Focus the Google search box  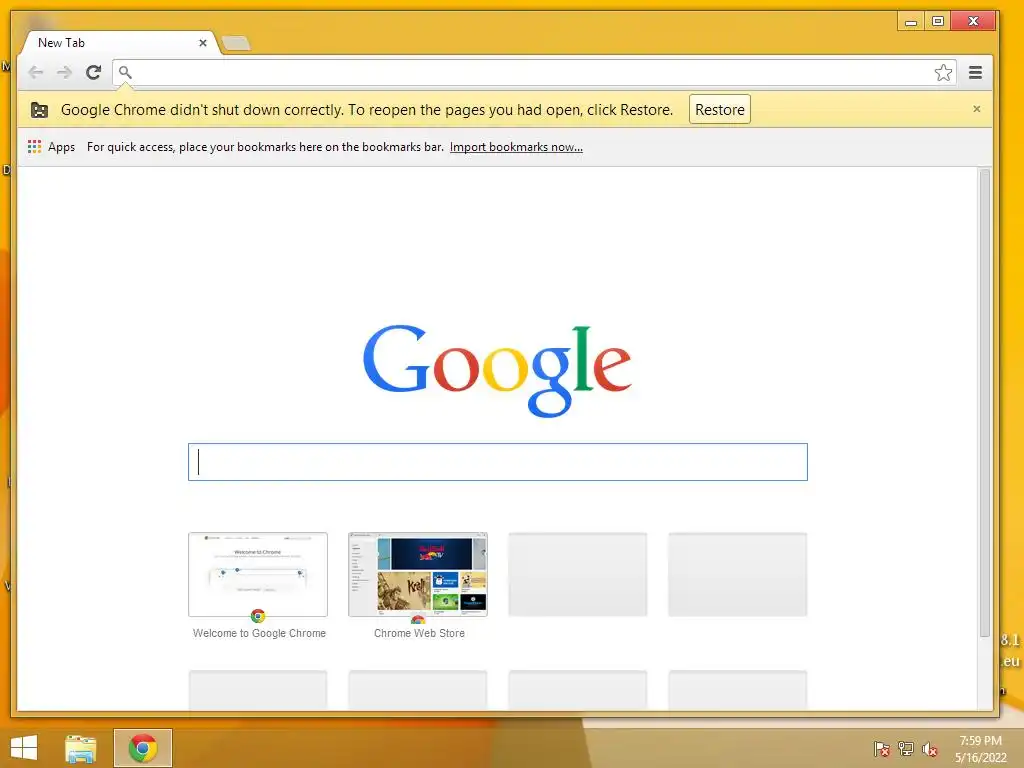click(x=498, y=462)
